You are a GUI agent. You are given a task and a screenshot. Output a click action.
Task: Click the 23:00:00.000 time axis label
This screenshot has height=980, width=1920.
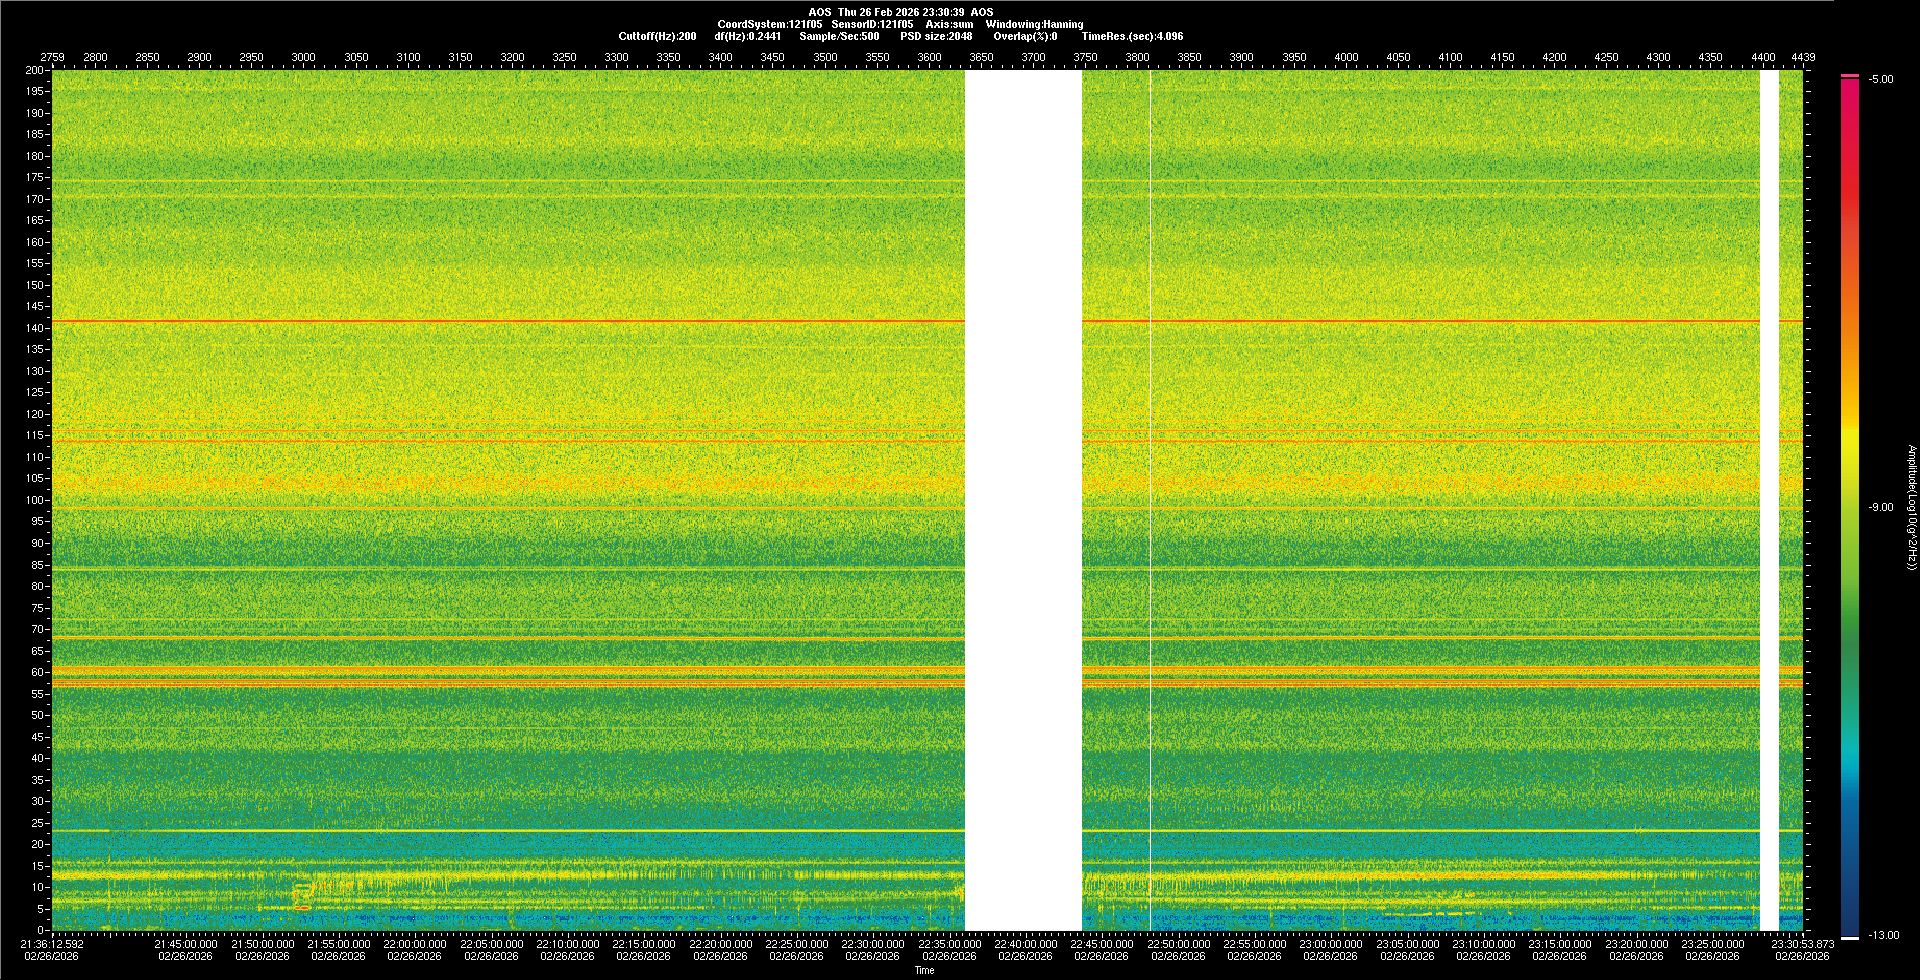click(1330, 944)
